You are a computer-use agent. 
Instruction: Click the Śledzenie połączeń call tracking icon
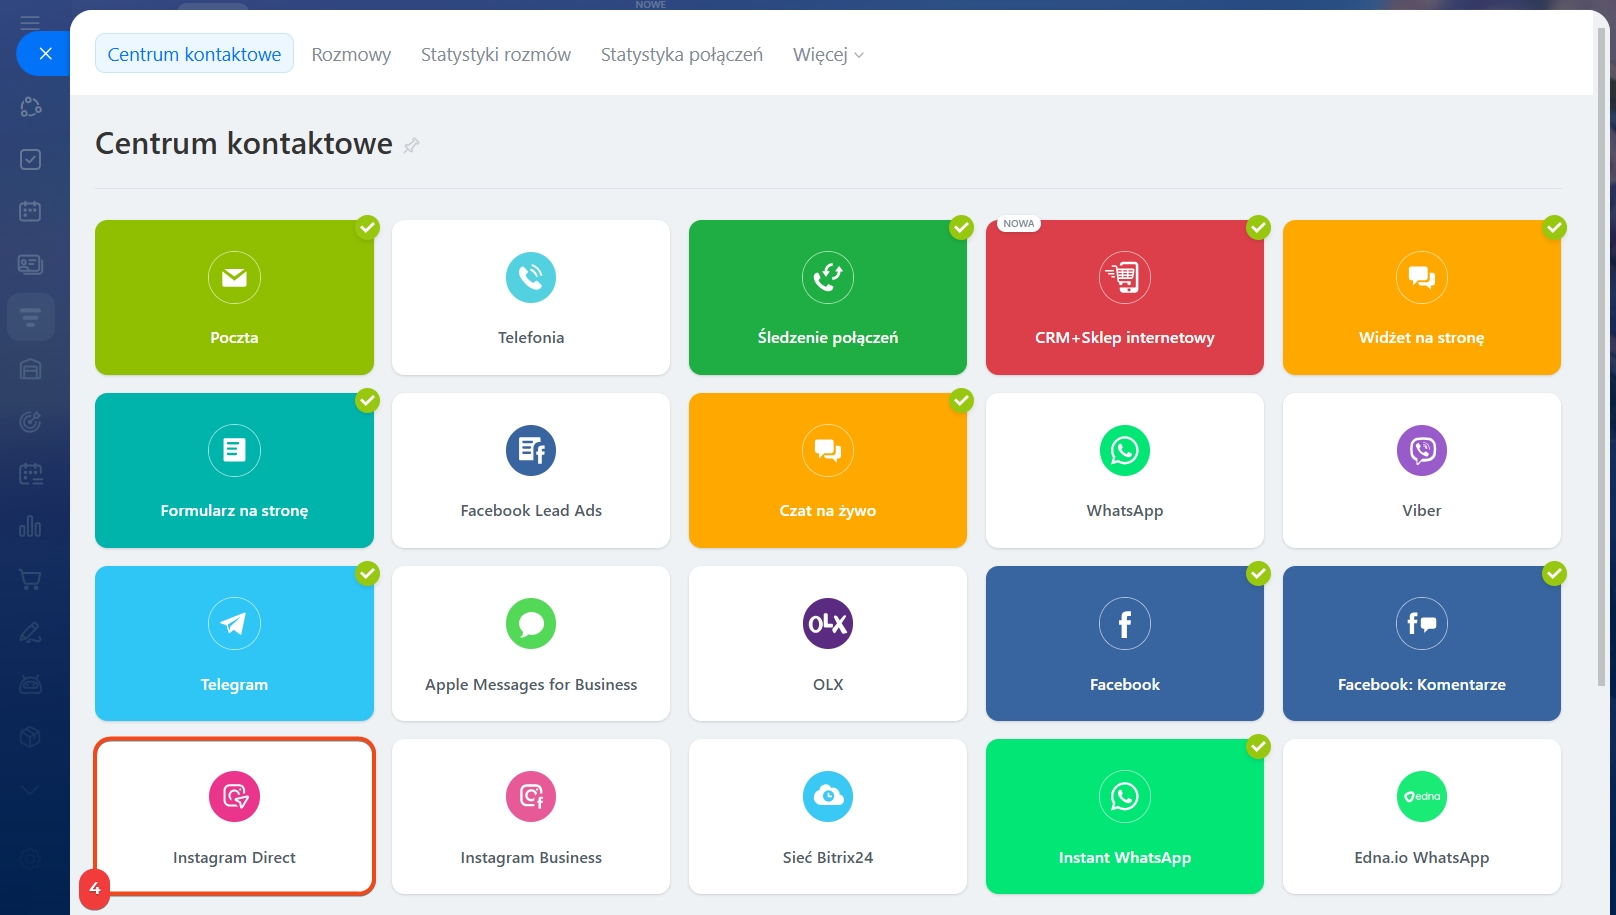pyautogui.click(x=828, y=277)
